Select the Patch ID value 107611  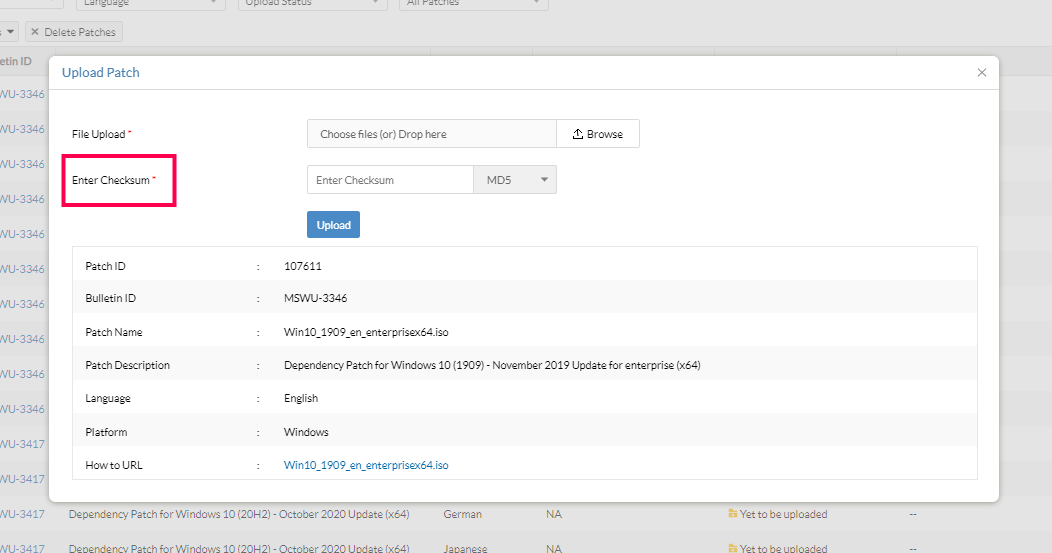pos(303,266)
